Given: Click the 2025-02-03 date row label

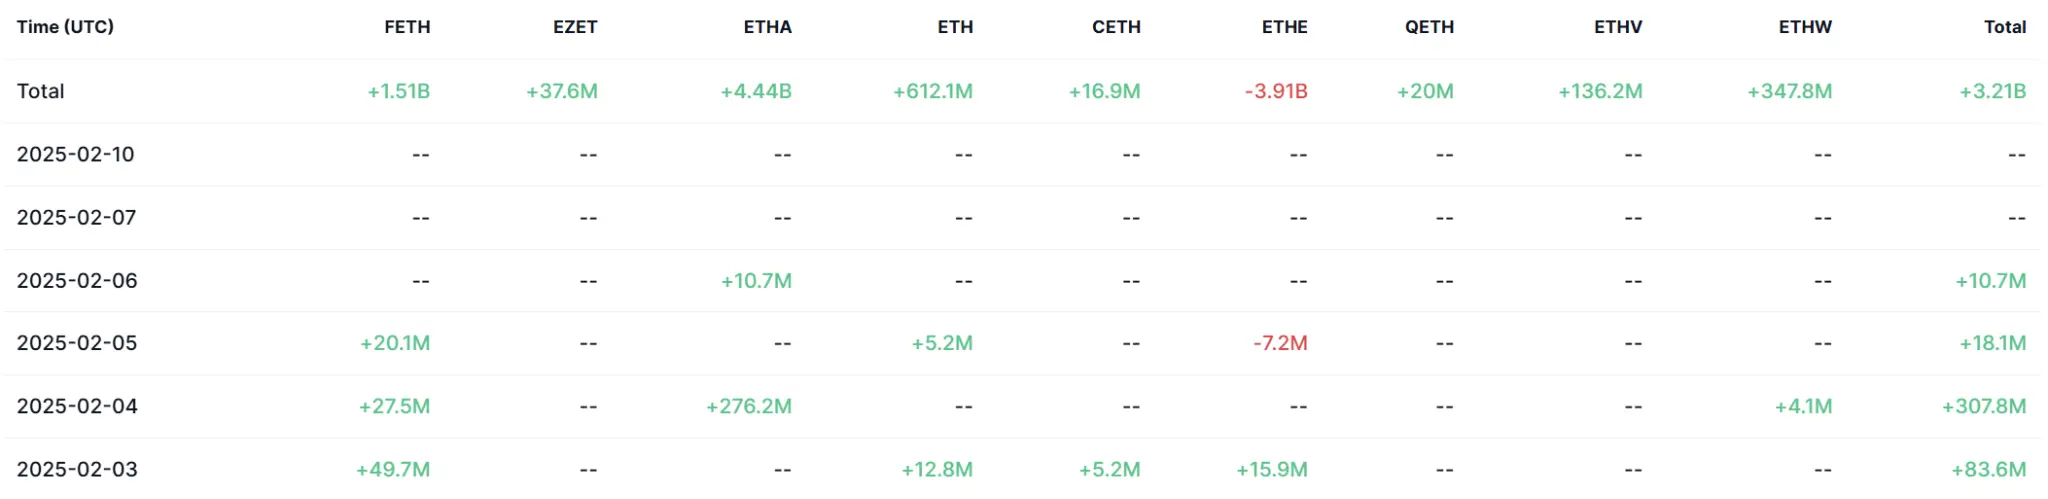Looking at the screenshot, I should pyautogui.click(x=77, y=469).
